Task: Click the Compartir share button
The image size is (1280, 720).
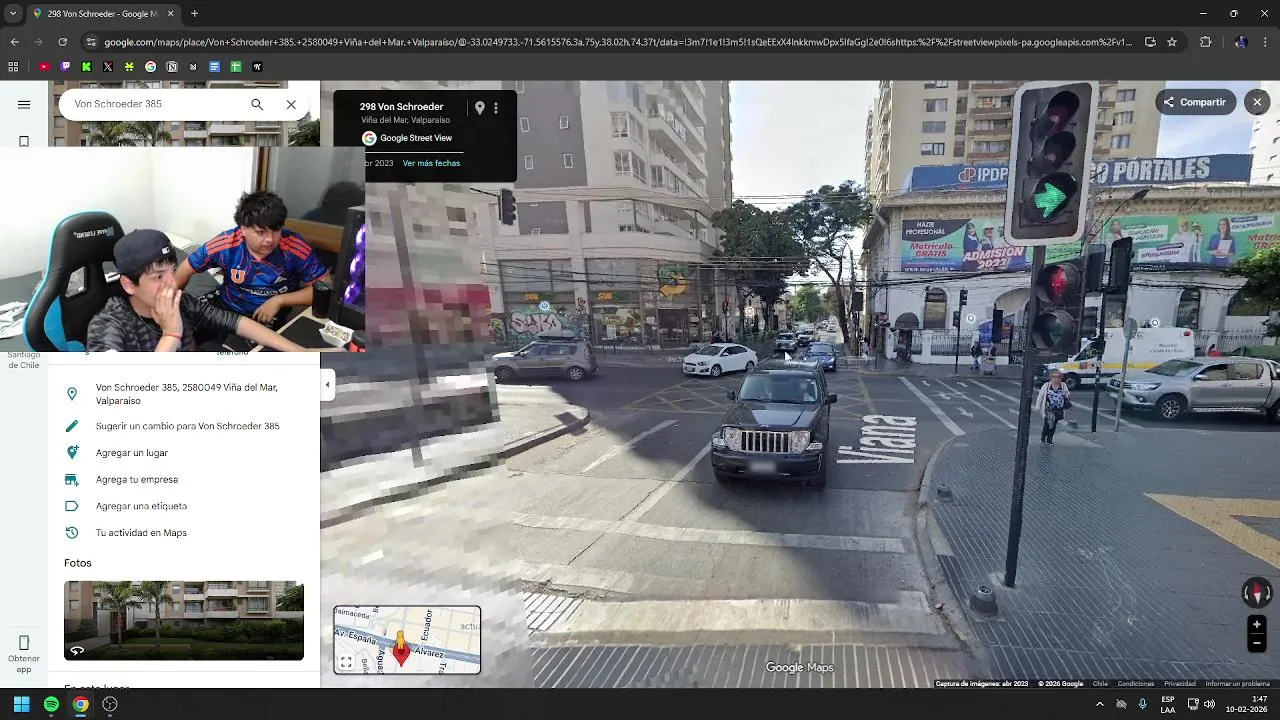Action: pos(1195,102)
